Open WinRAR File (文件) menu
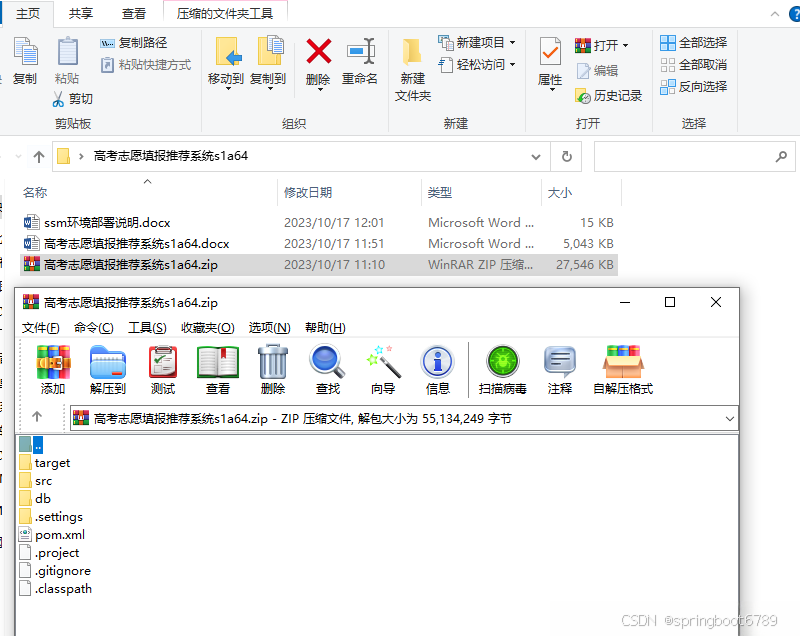The width and height of the screenshot is (800, 636). (x=40, y=327)
